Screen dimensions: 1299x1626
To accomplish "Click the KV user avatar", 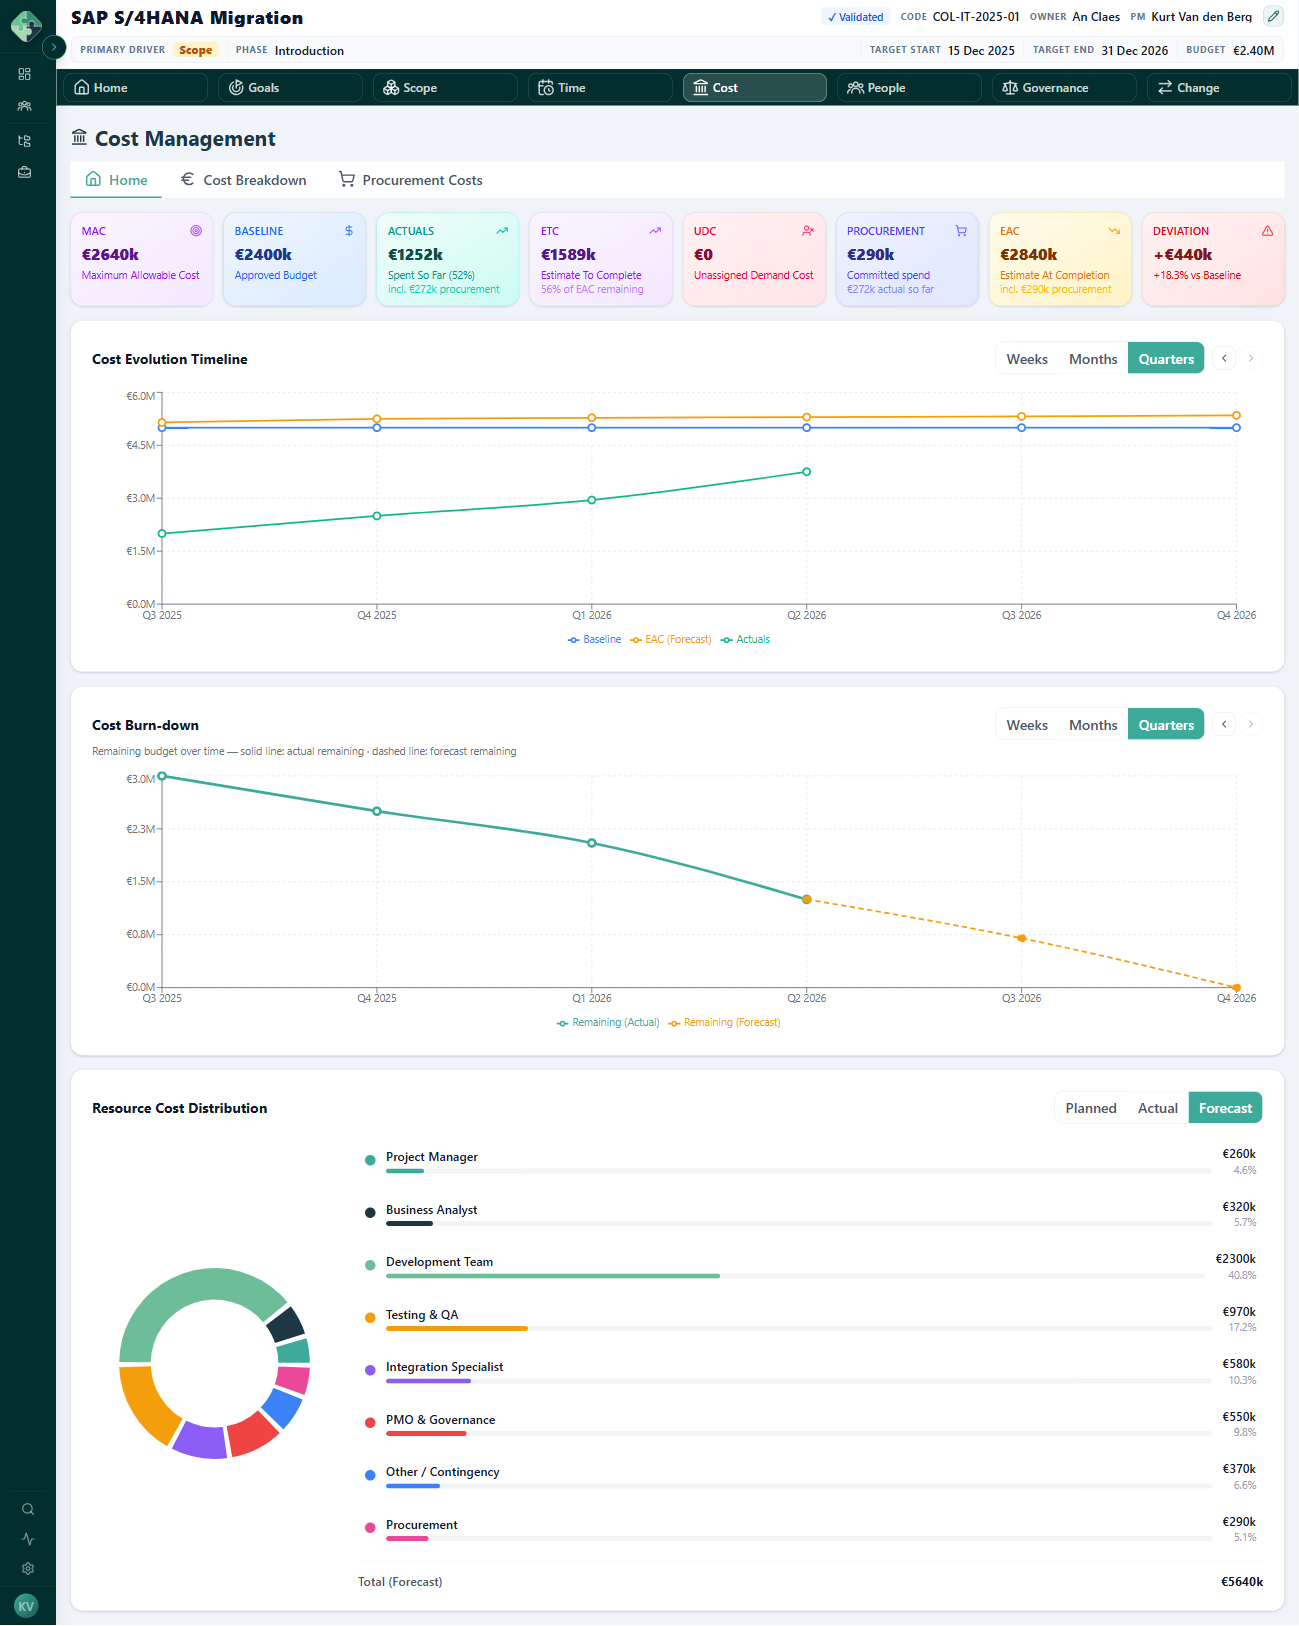I will pos(26,1606).
